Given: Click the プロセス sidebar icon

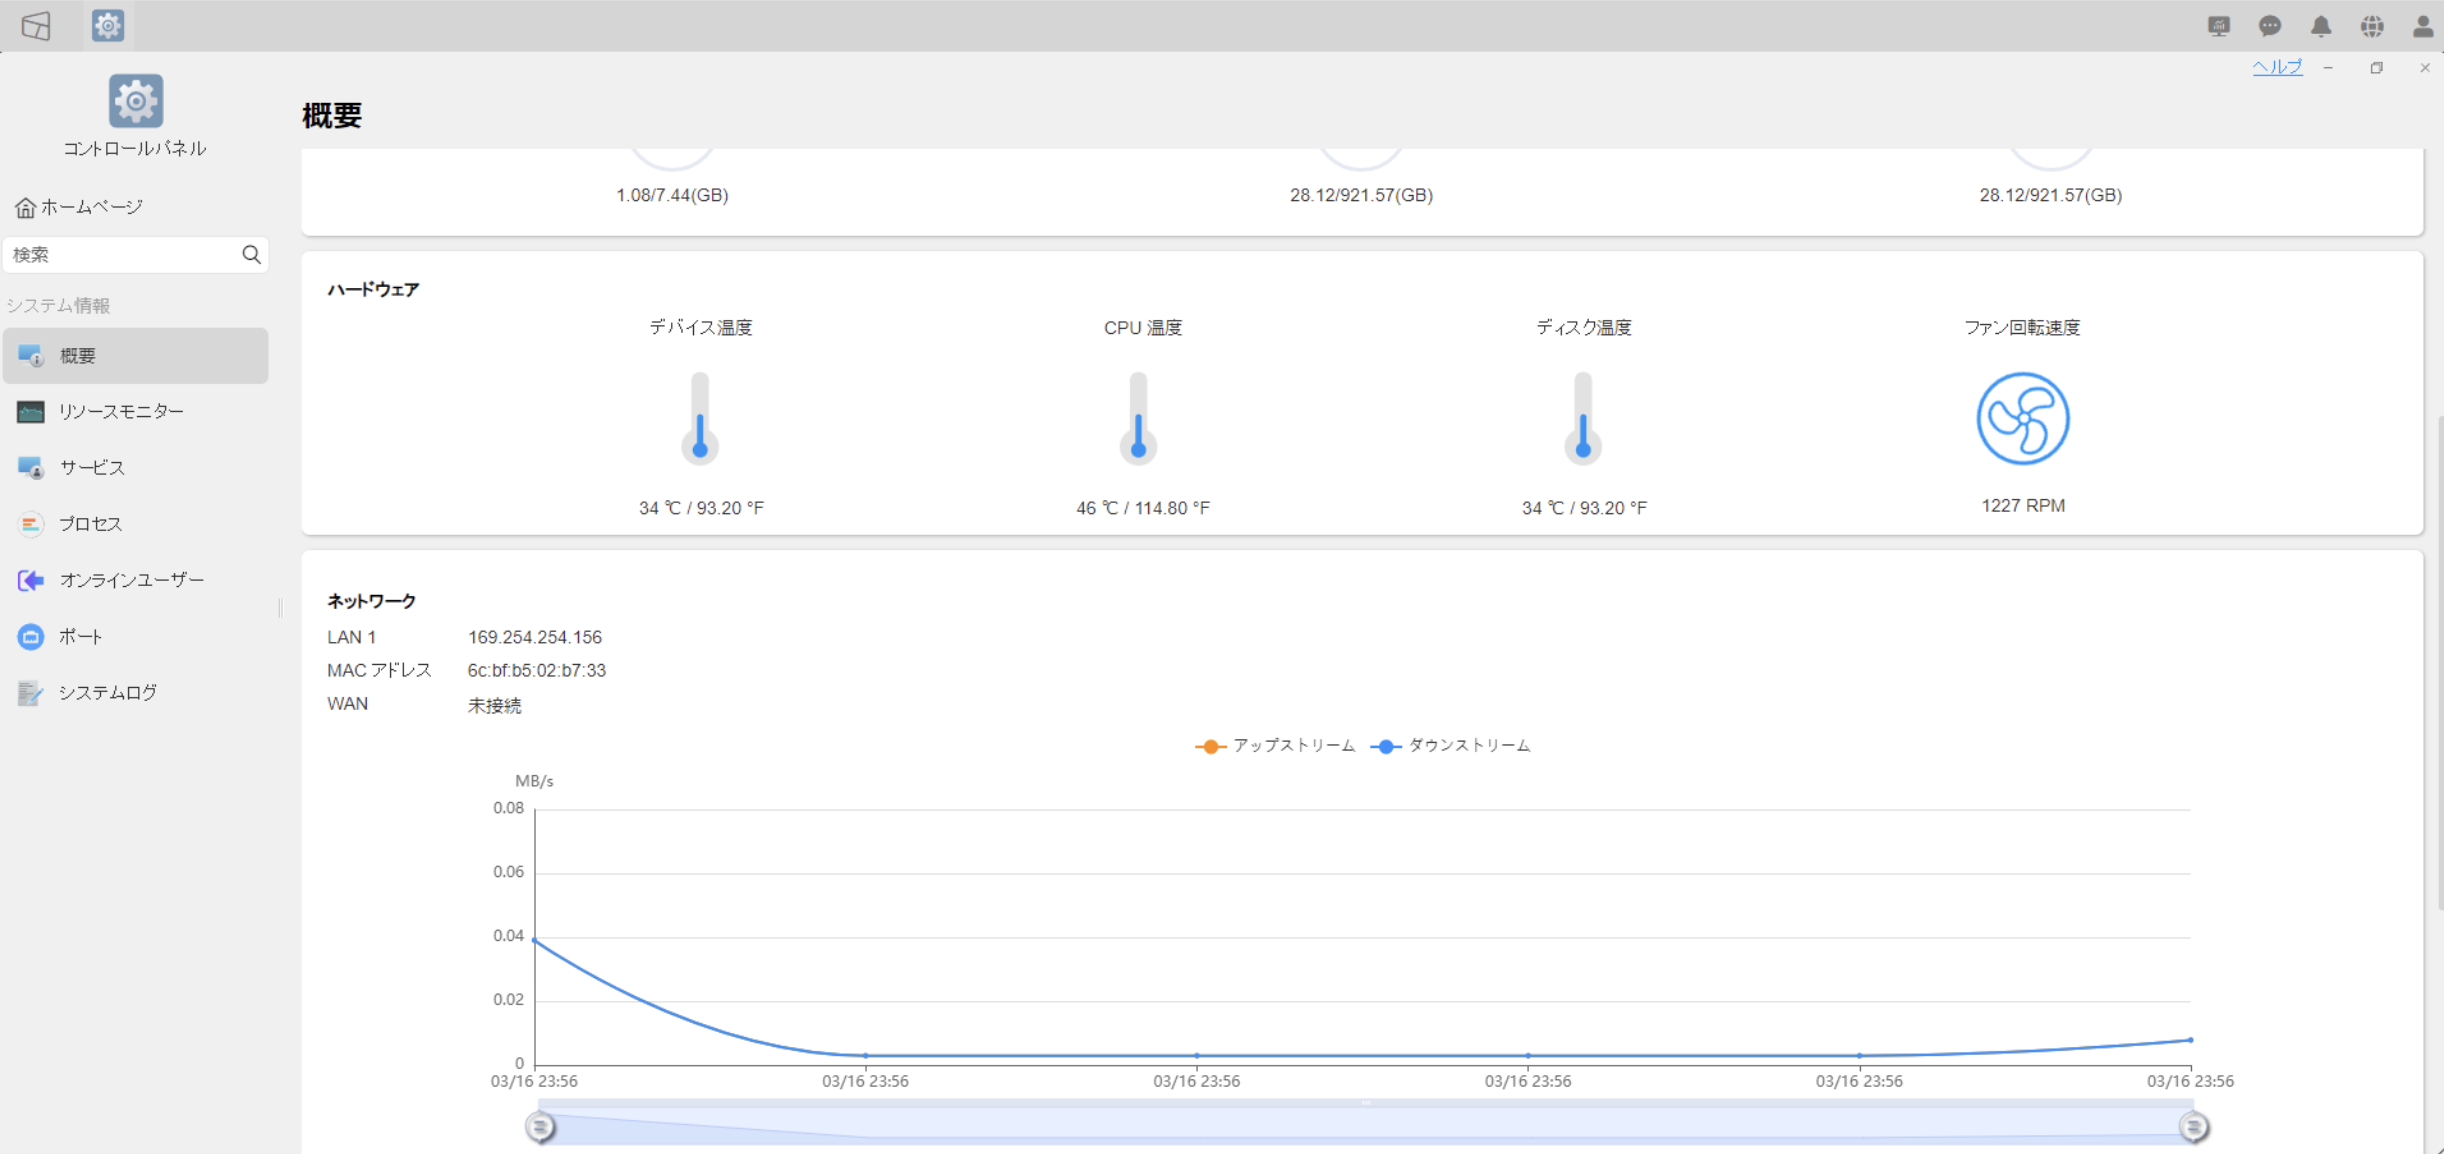Looking at the screenshot, I should 30,524.
